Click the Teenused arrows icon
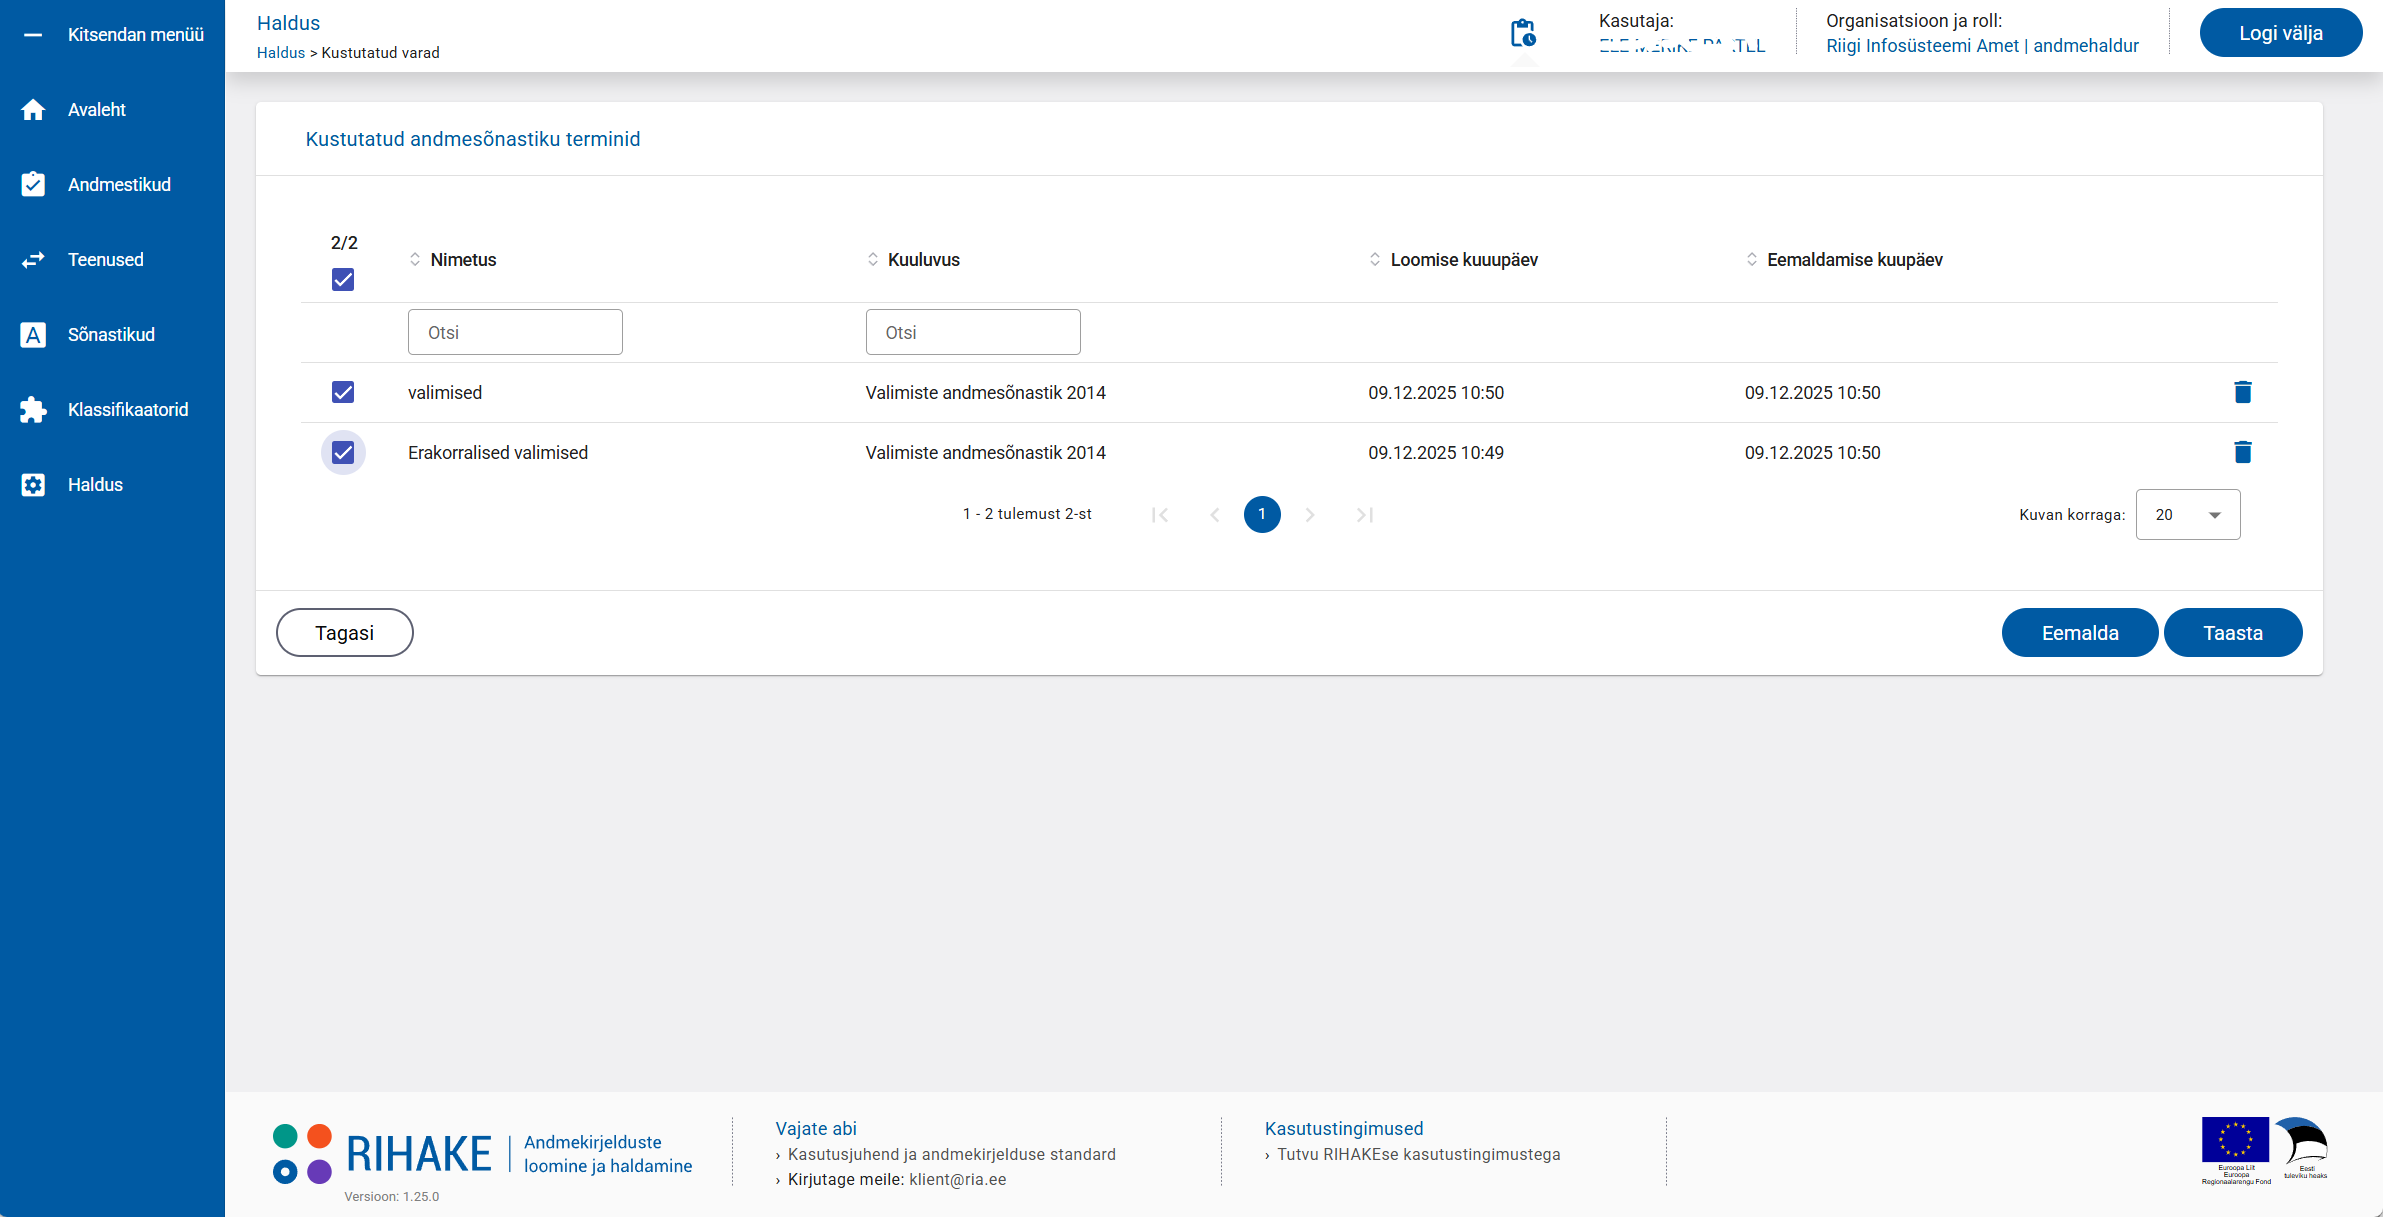 [x=33, y=260]
